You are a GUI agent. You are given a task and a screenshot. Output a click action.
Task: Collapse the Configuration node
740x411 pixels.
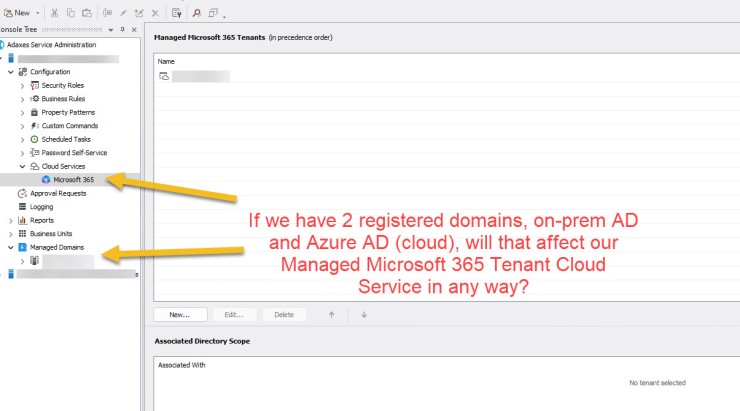[x=10, y=72]
